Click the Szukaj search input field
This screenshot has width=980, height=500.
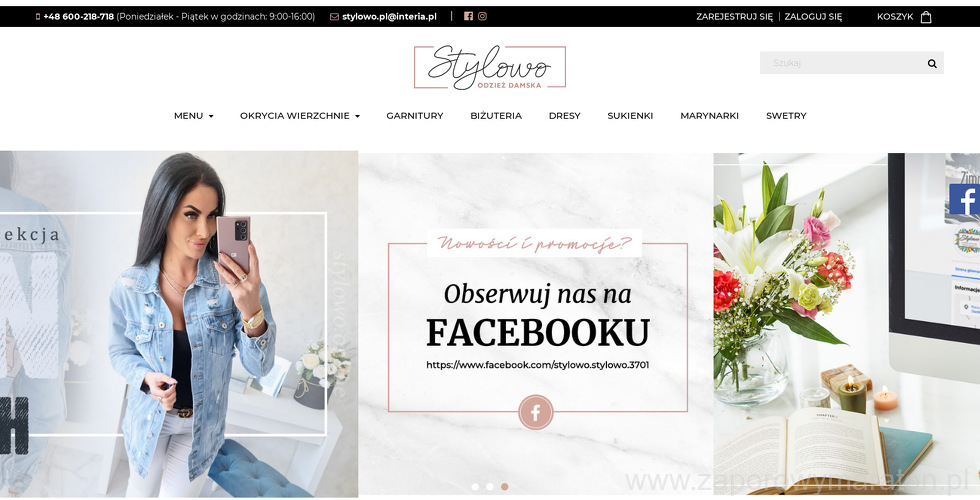(842, 63)
